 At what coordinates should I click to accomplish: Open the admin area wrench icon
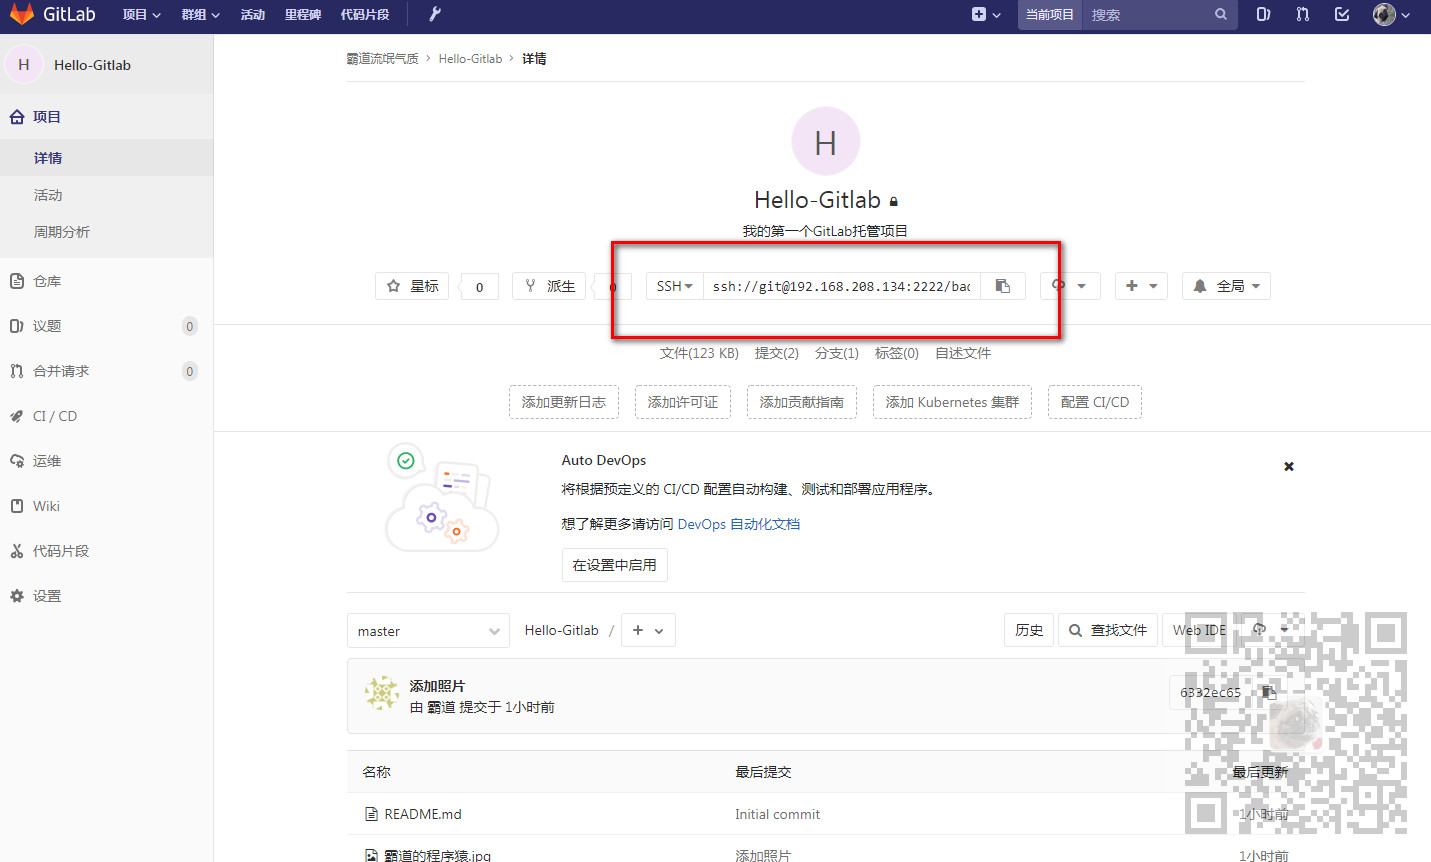click(x=434, y=14)
